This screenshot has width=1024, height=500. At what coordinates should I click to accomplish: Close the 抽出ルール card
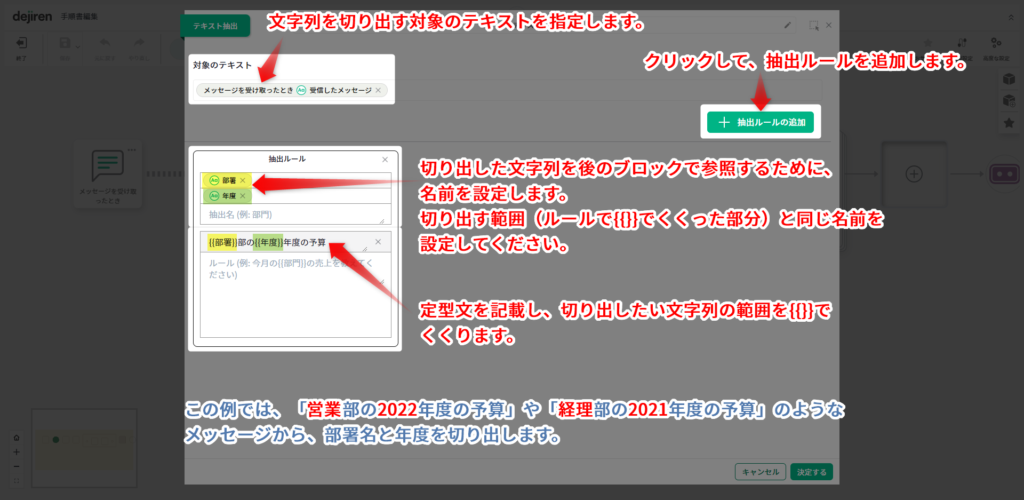click(x=385, y=159)
